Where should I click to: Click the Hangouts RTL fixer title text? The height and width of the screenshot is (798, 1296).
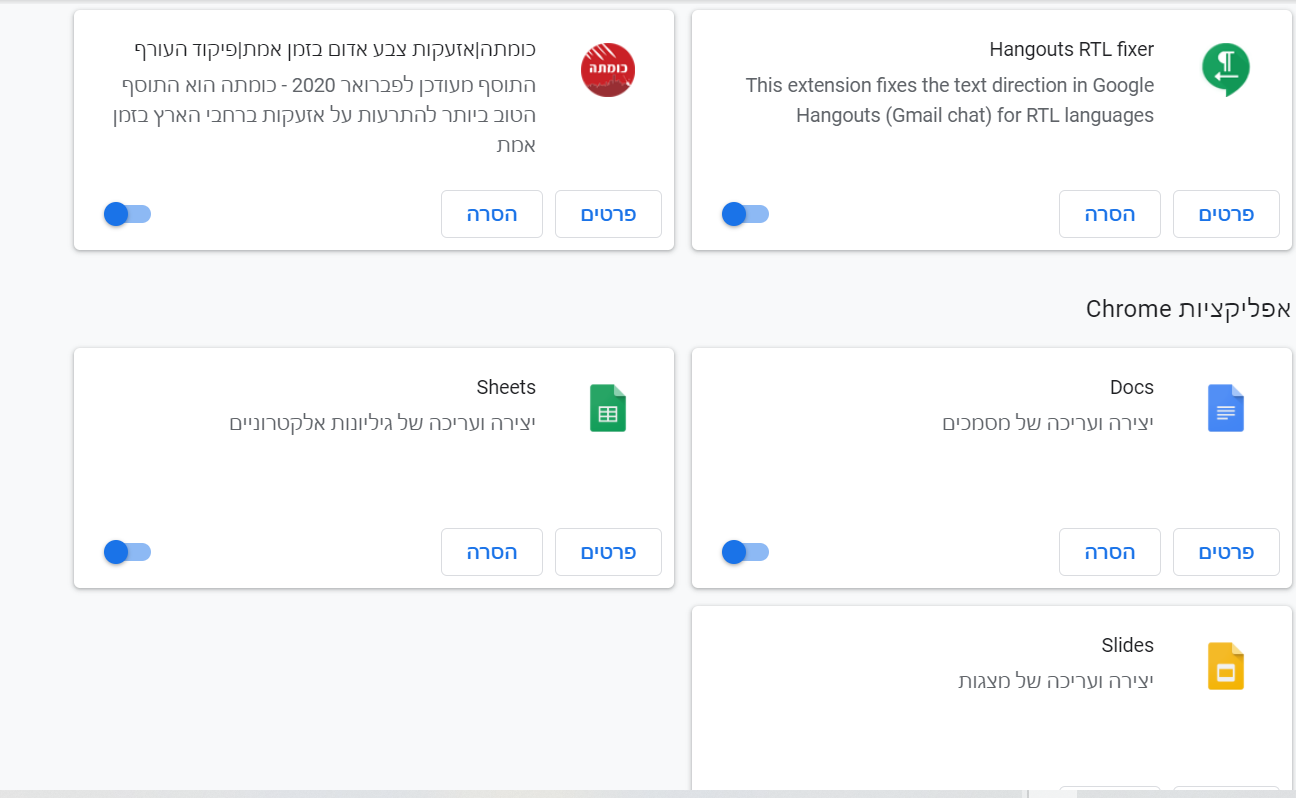1071,50
